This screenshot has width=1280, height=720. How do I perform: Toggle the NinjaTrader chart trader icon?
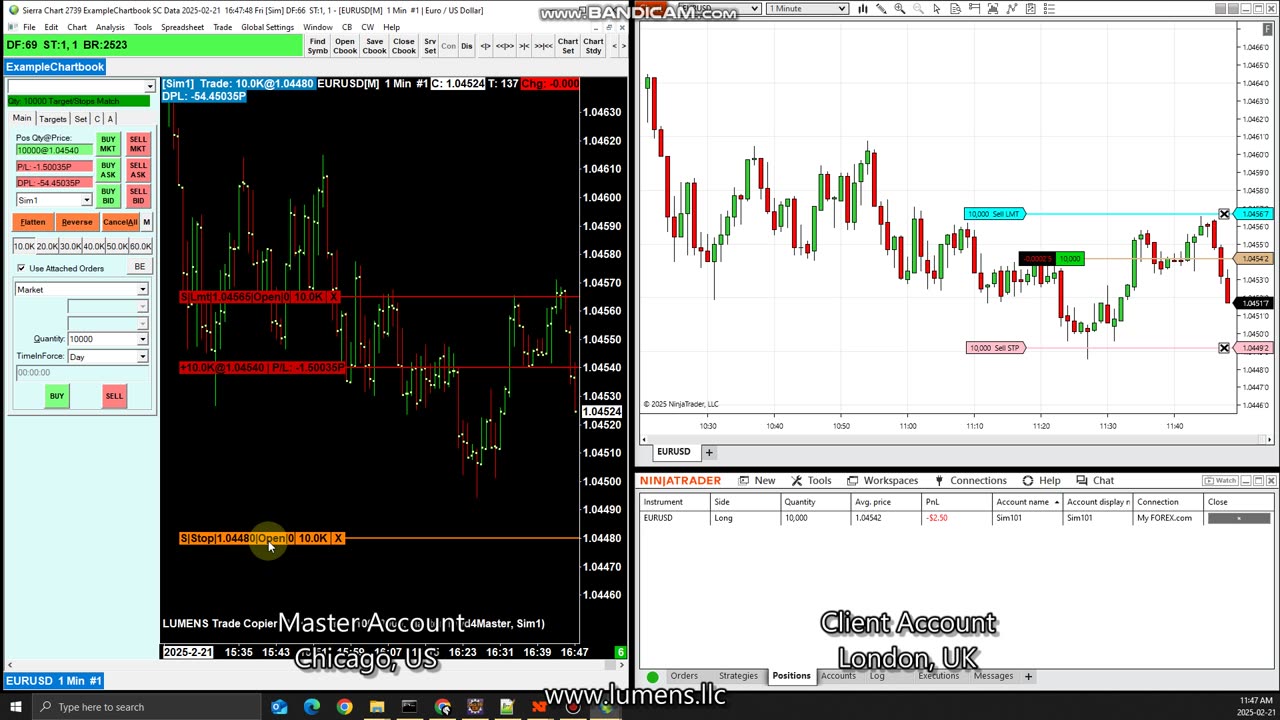(x=974, y=9)
